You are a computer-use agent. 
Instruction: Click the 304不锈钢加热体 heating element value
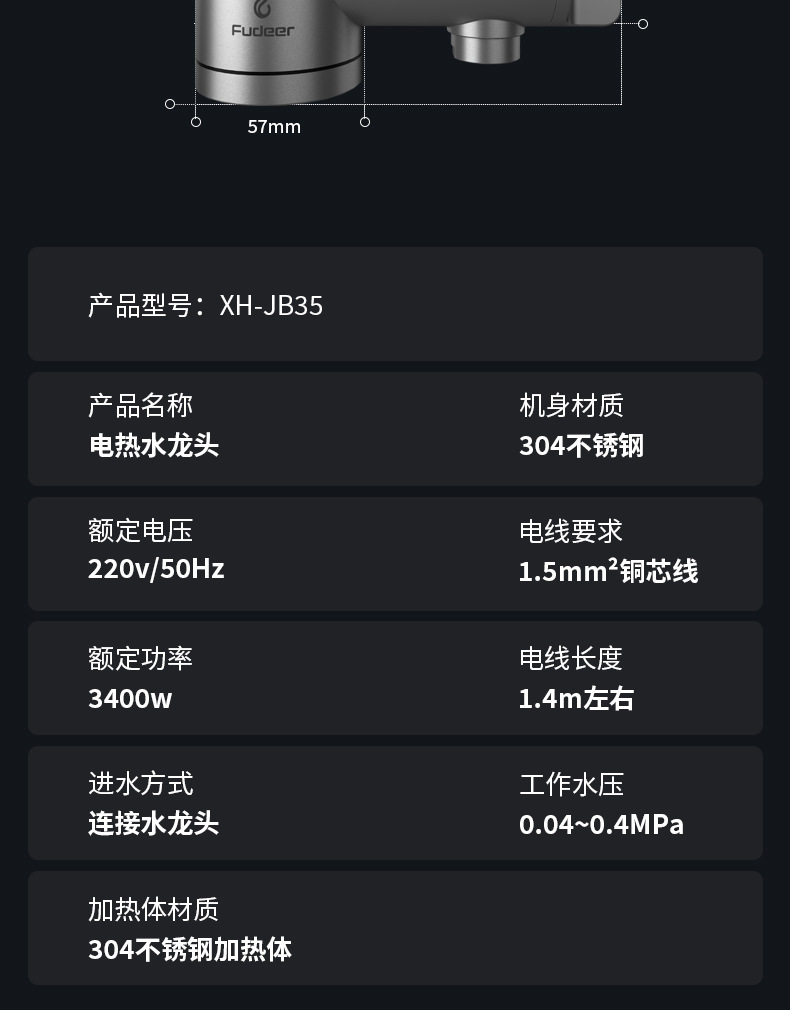(190, 949)
